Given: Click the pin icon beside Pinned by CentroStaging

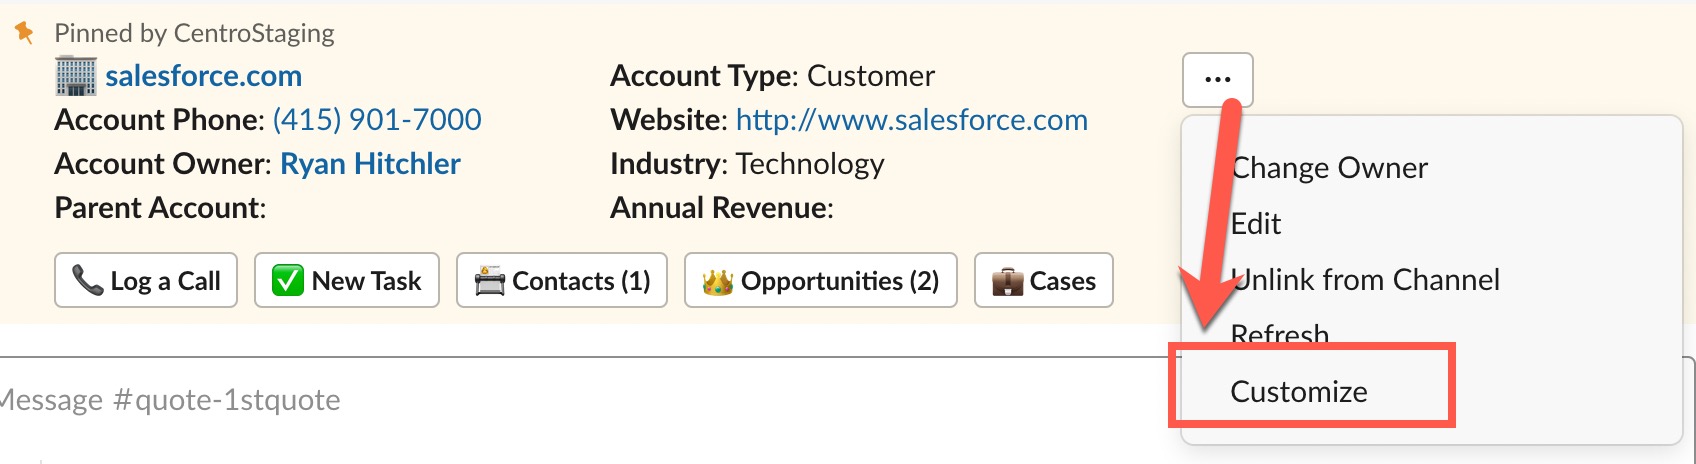Looking at the screenshot, I should [x=24, y=33].
